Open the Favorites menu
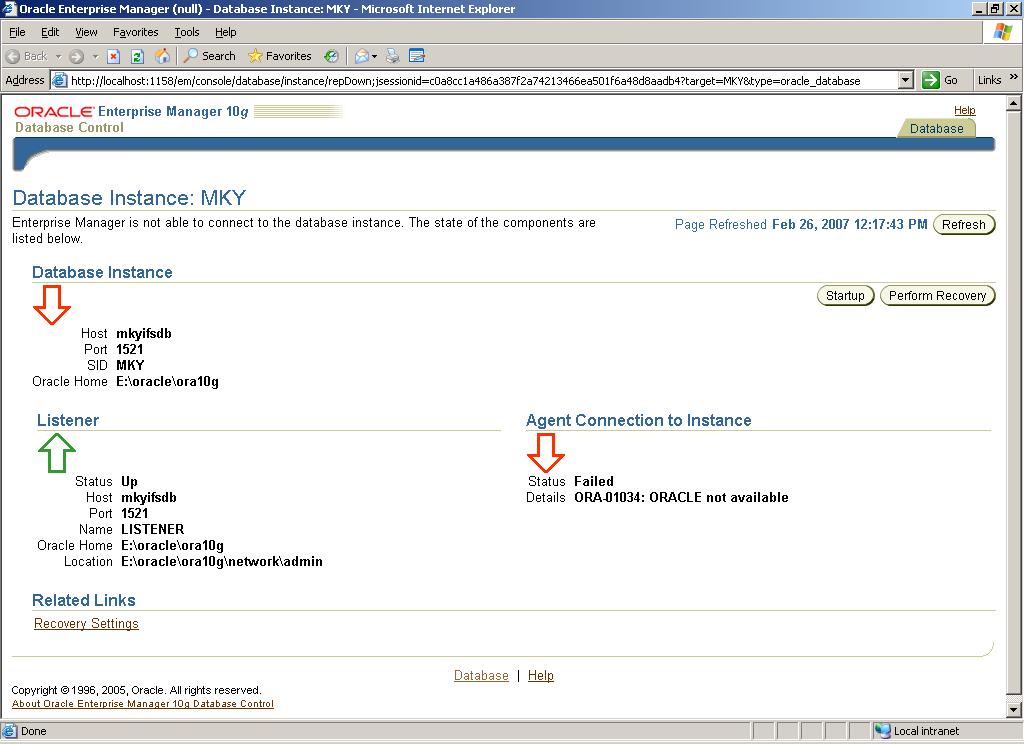Screen dimensions: 1024x744 coord(135,32)
